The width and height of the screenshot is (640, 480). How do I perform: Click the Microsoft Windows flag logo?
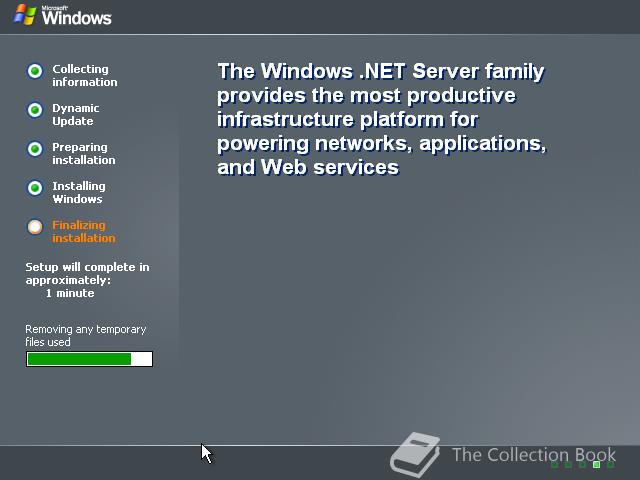tap(24, 15)
